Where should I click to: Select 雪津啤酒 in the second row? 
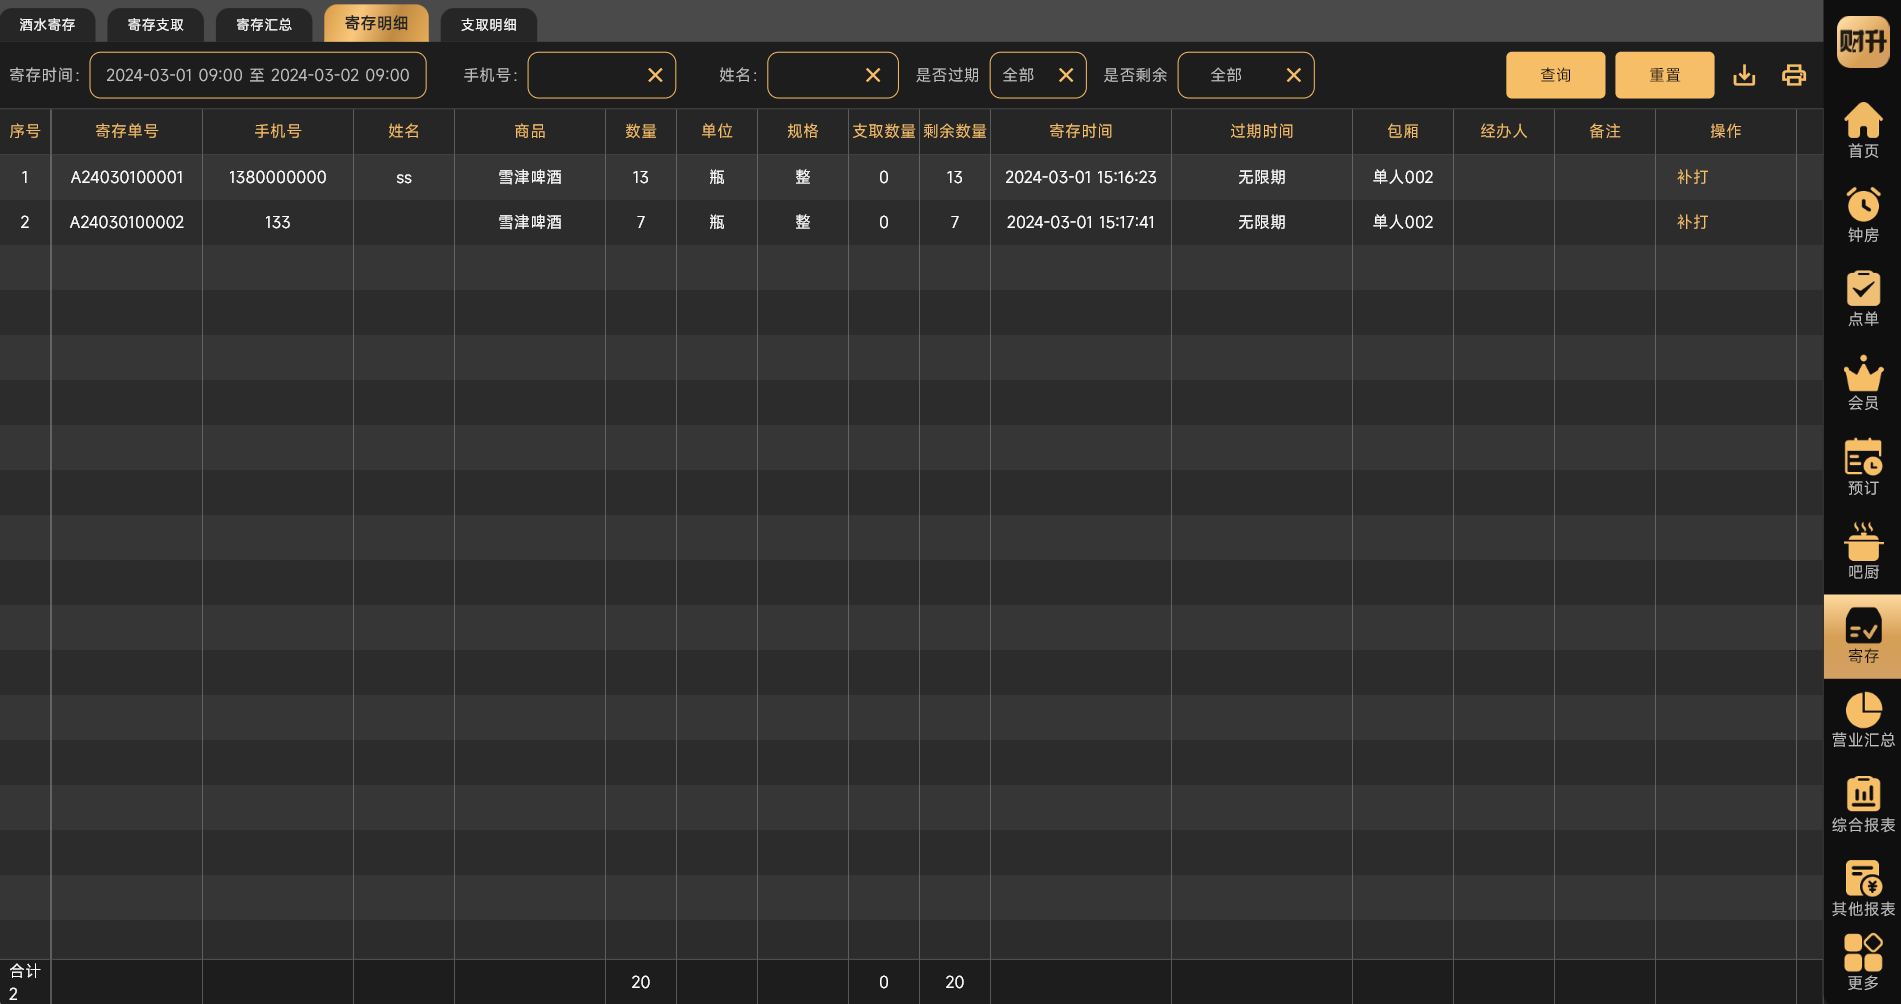pyautogui.click(x=530, y=222)
